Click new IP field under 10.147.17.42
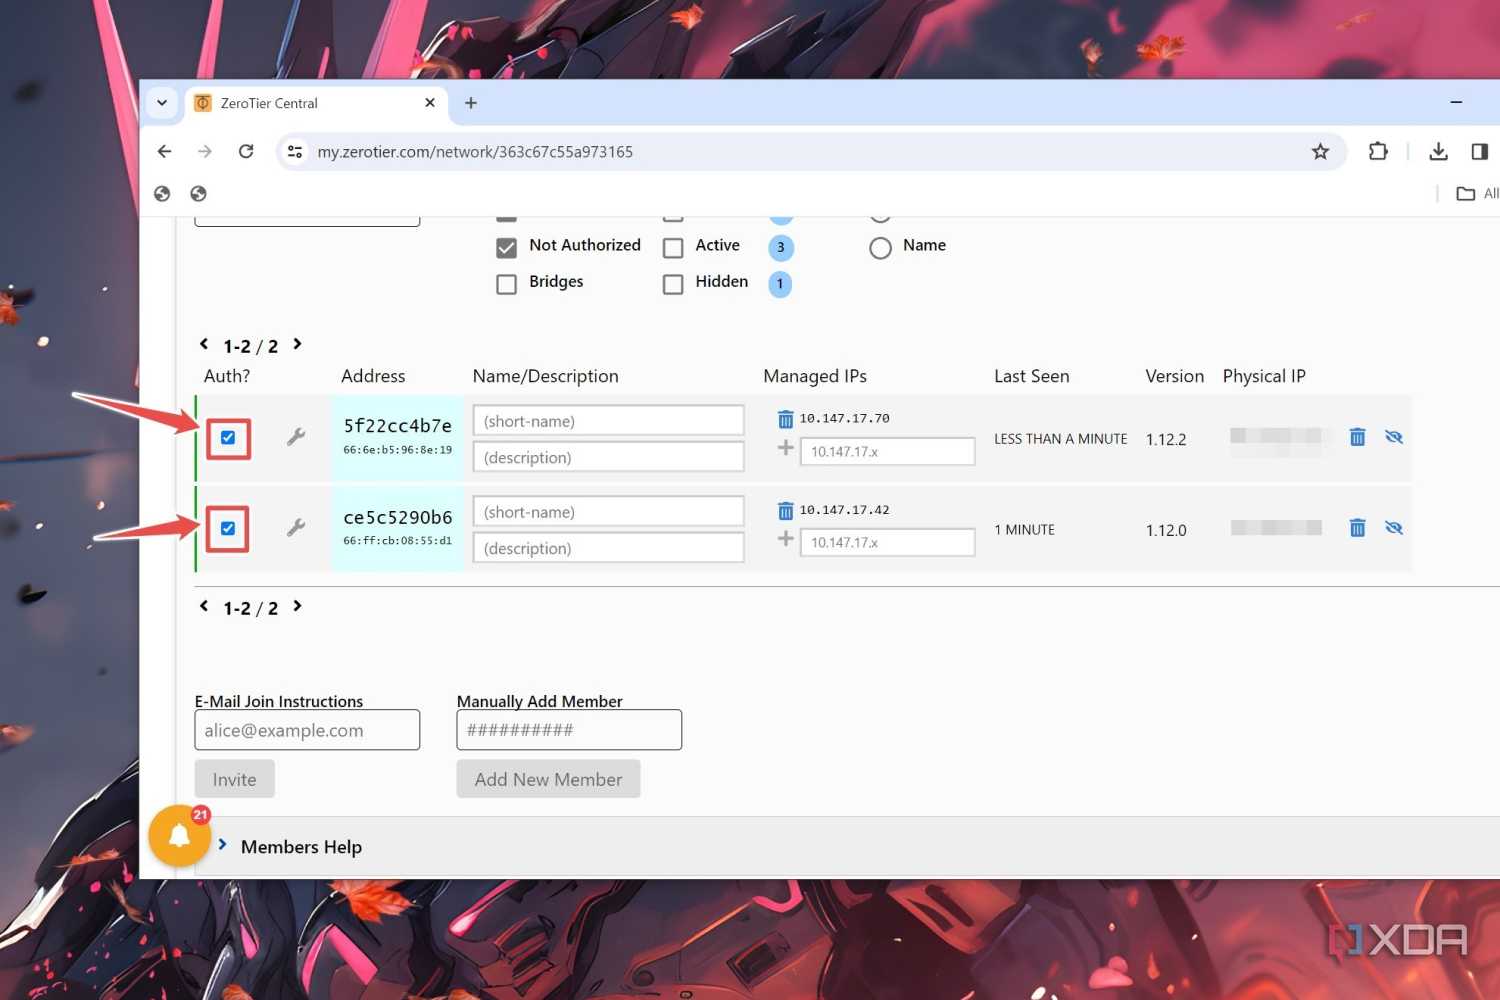Image resolution: width=1500 pixels, height=1000 pixels. pos(887,542)
